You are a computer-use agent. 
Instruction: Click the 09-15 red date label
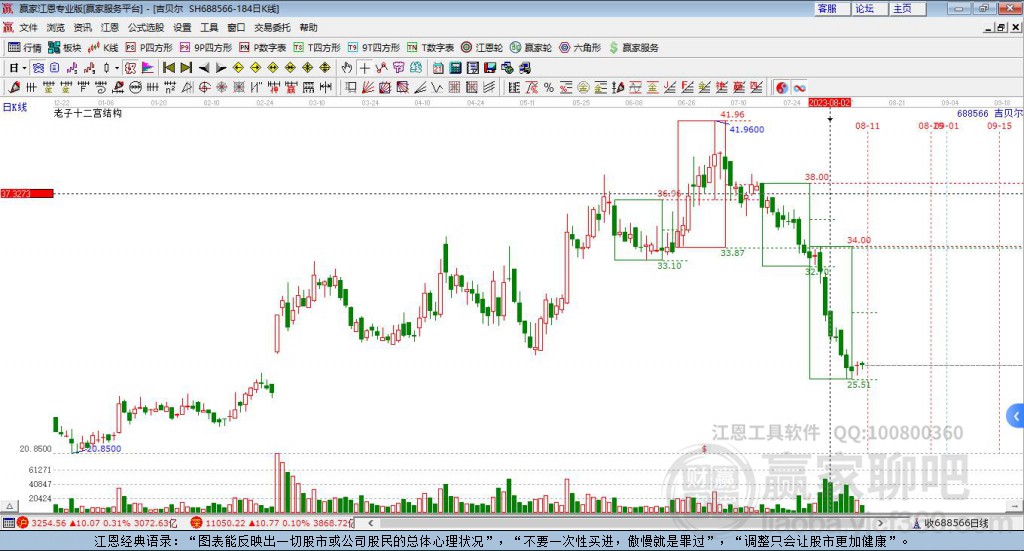tap(999, 126)
